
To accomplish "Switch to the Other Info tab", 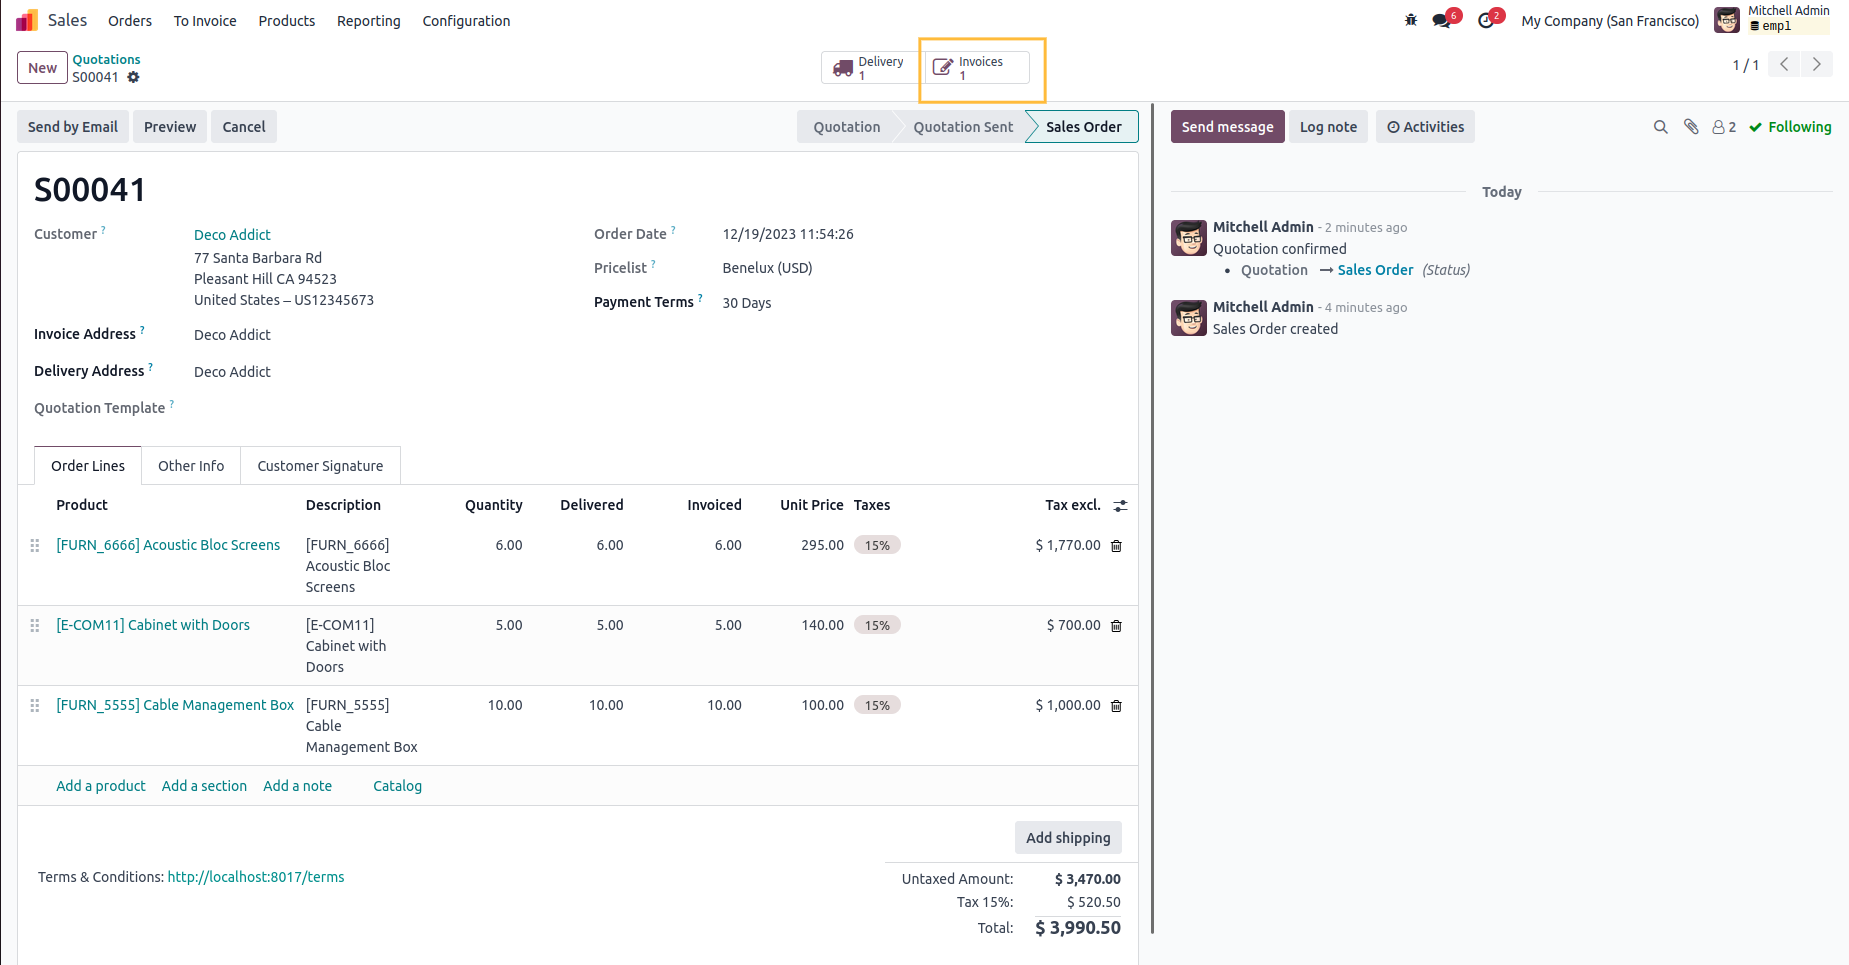I will pos(191,466).
